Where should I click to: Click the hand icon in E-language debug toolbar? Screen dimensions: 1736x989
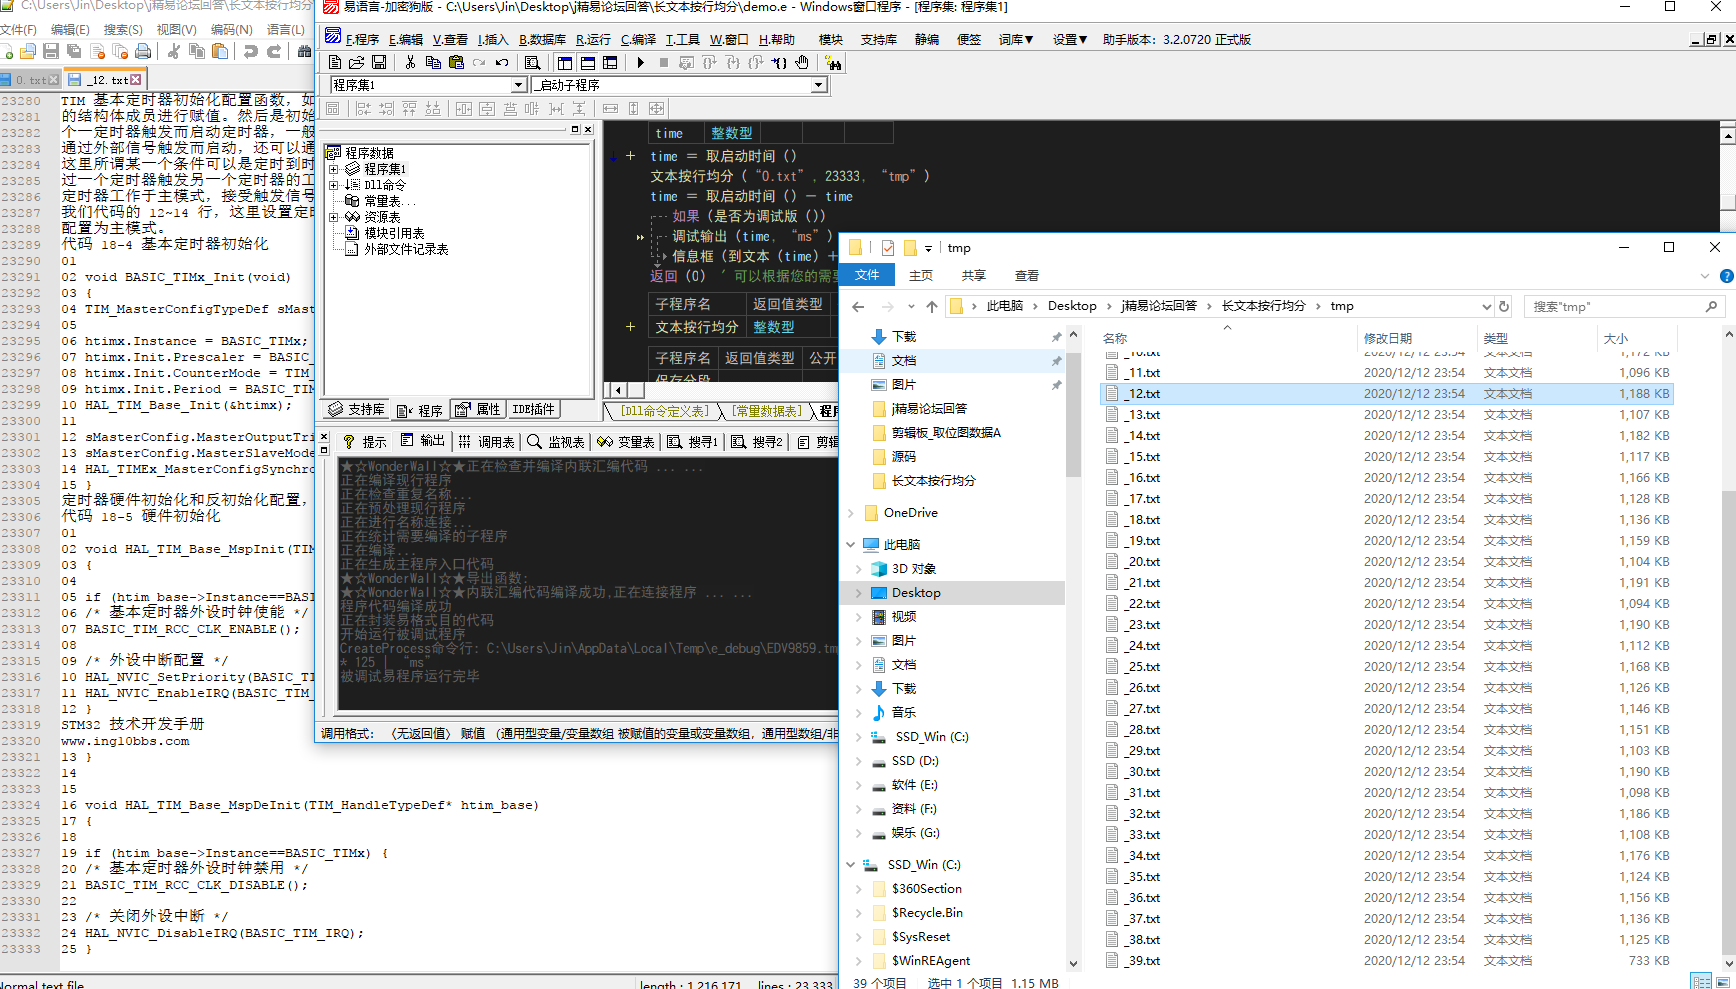pyautogui.click(x=802, y=62)
